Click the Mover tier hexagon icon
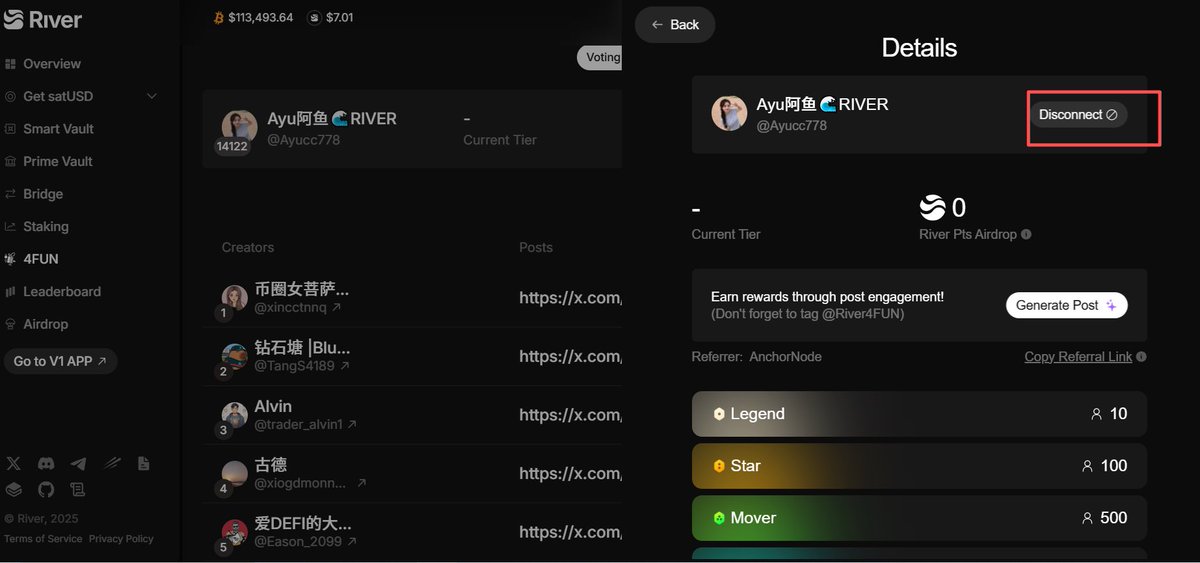 [718, 518]
